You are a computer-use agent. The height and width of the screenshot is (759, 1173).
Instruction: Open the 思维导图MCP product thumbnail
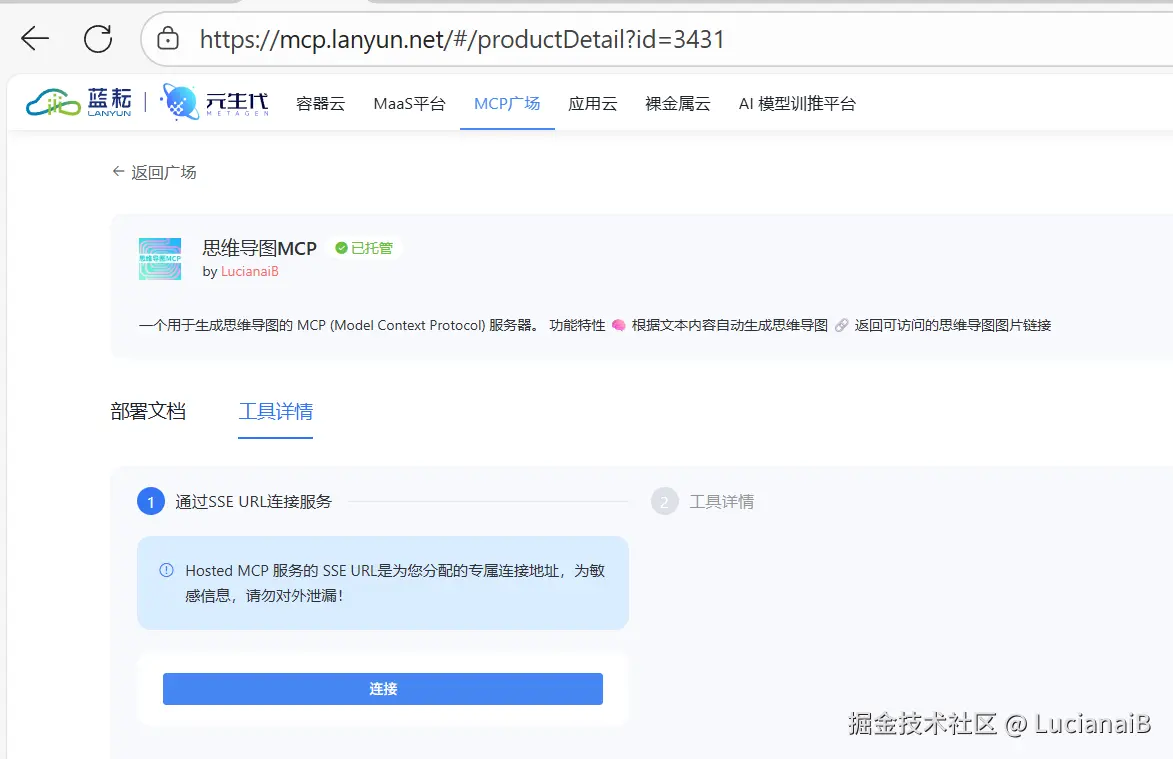(x=160, y=259)
